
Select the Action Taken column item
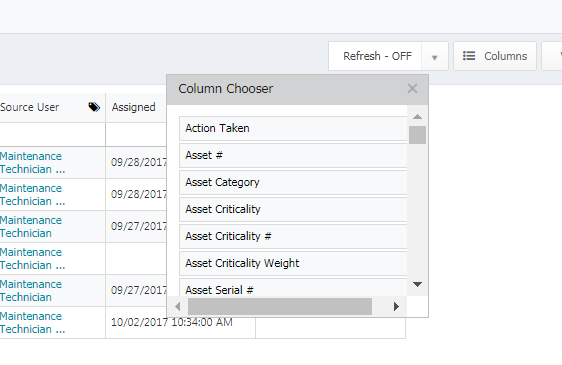(x=293, y=128)
